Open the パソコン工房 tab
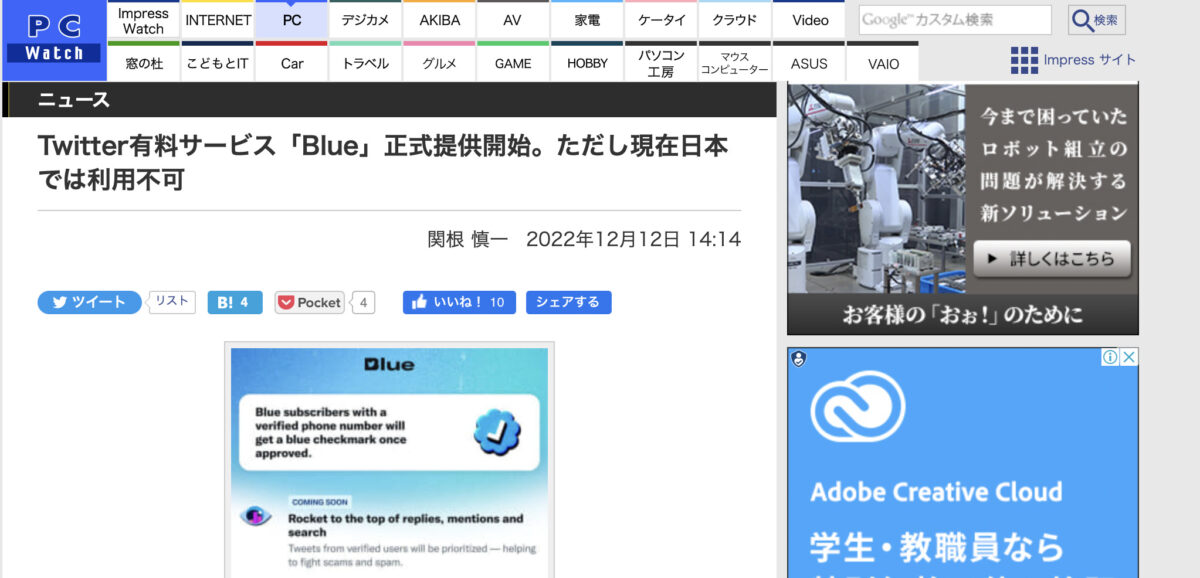Image resolution: width=1200 pixels, height=578 pixels. coord(661,62)
